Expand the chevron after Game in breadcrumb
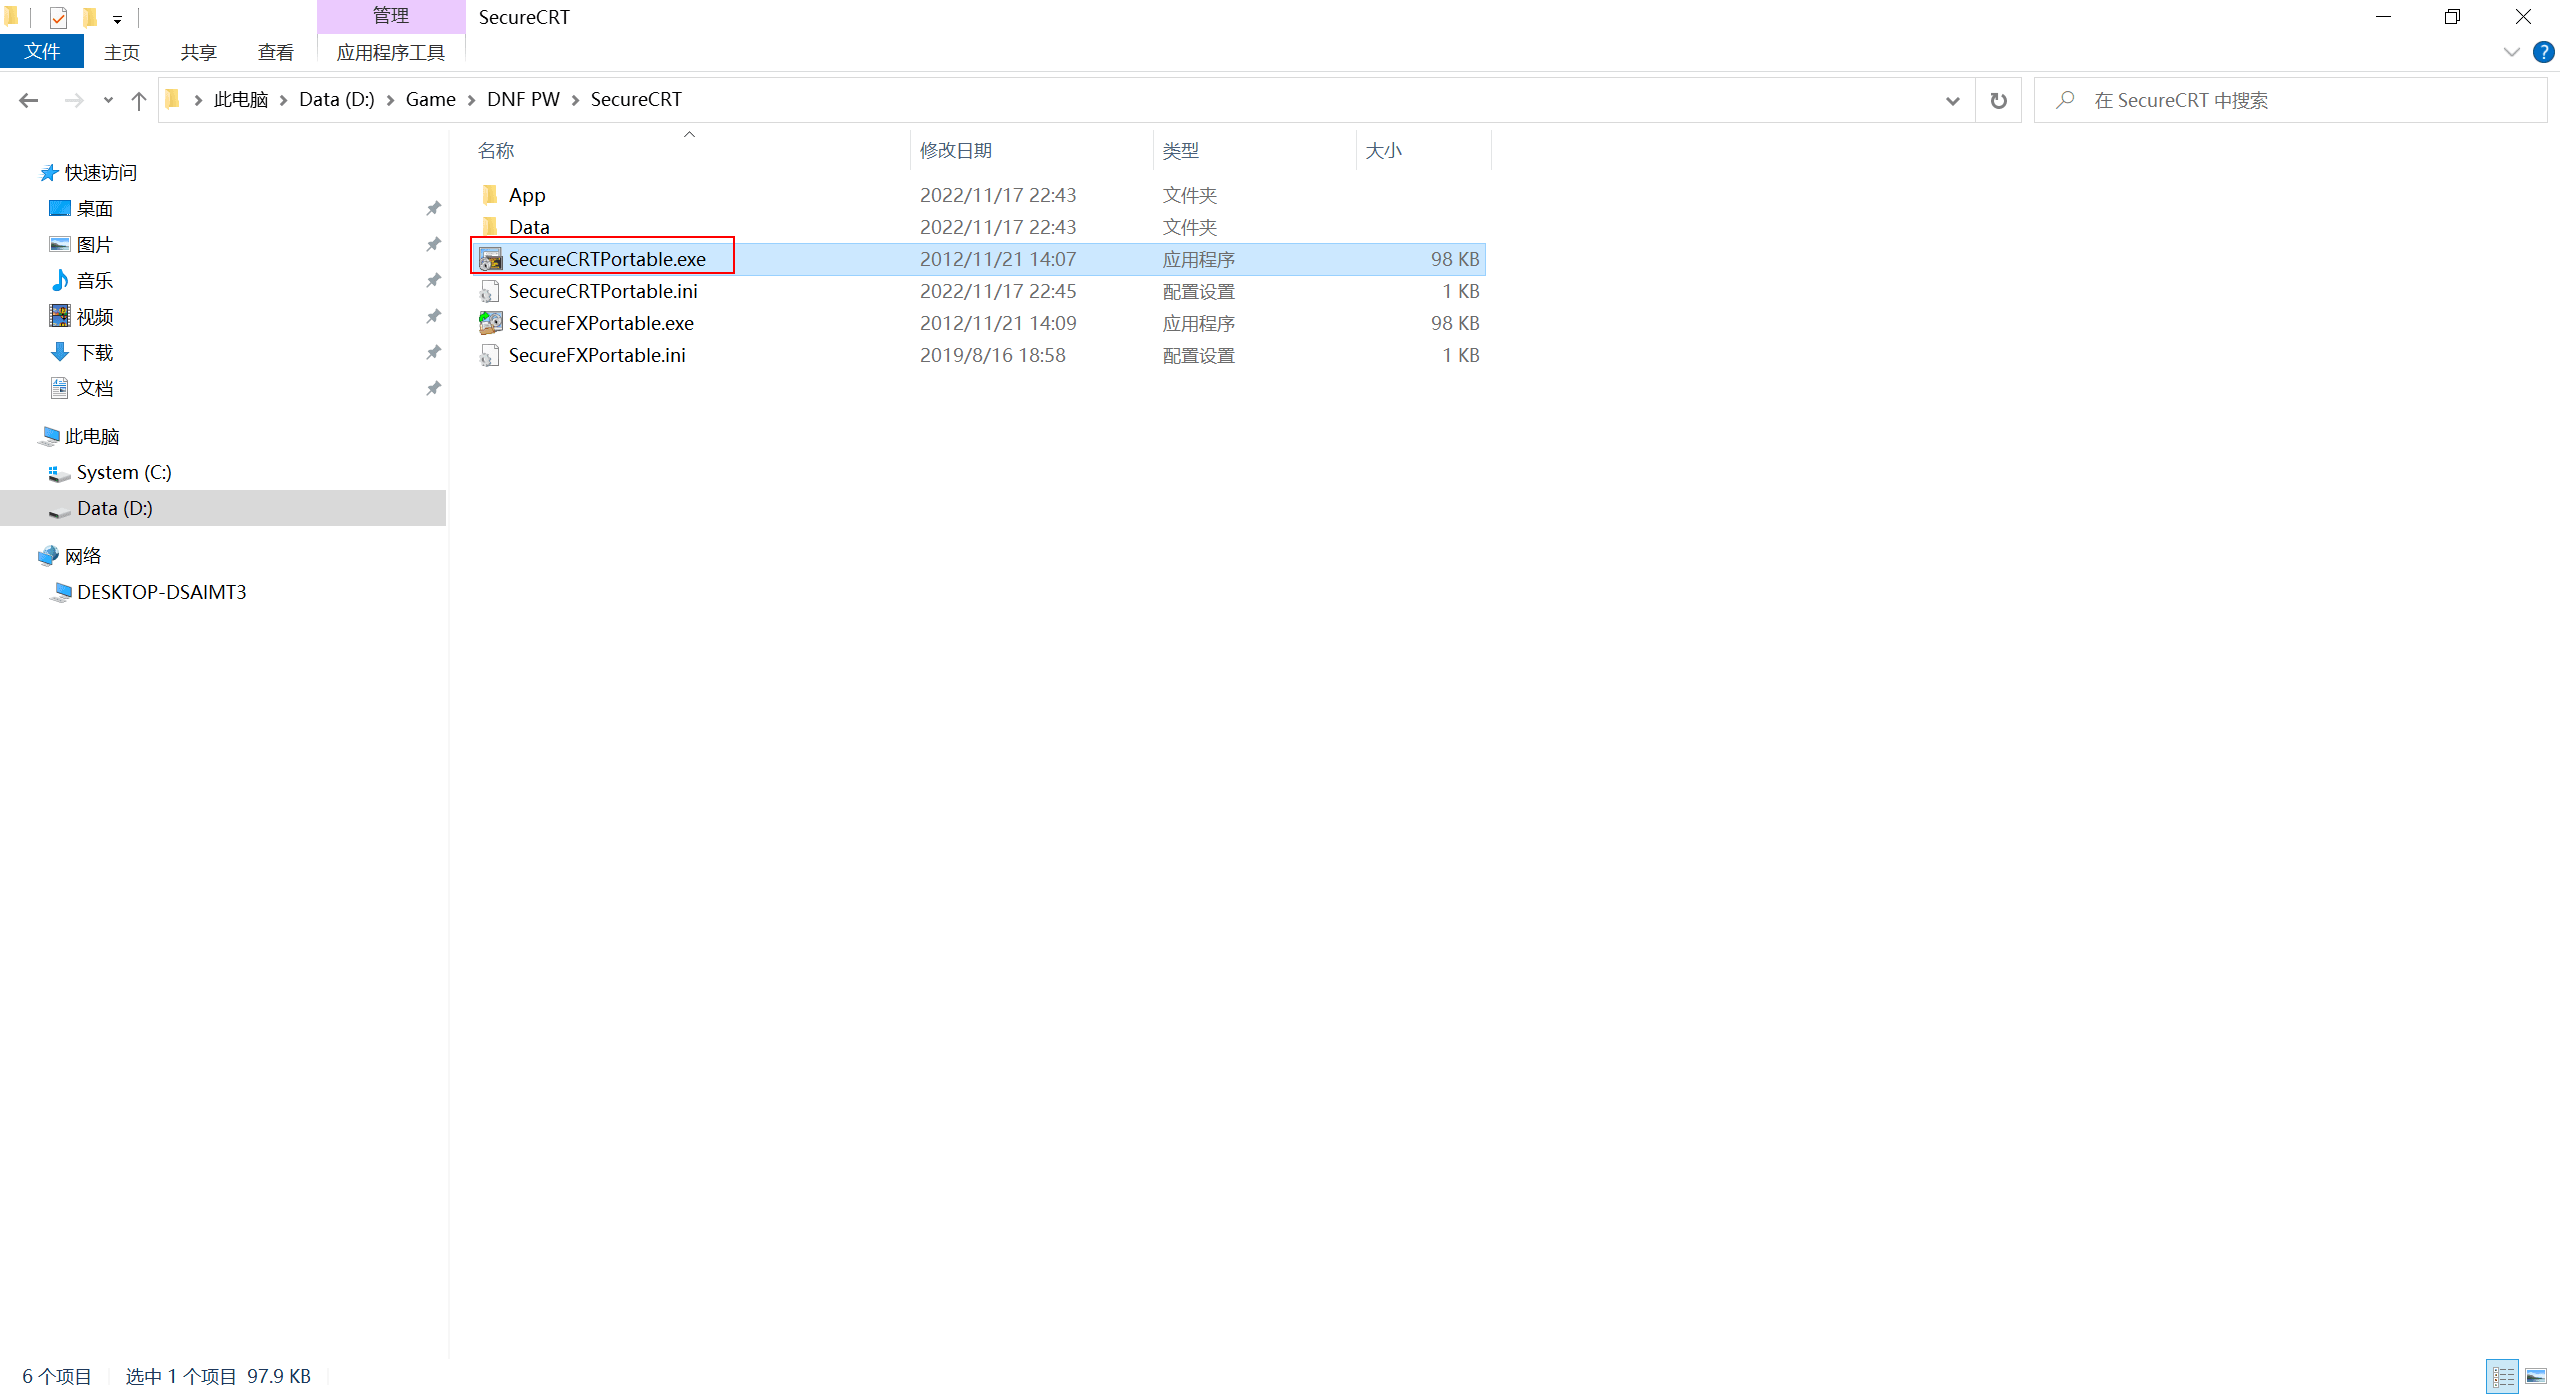The height and width of the screenshot is (1394, 2560). coord(471,100)
